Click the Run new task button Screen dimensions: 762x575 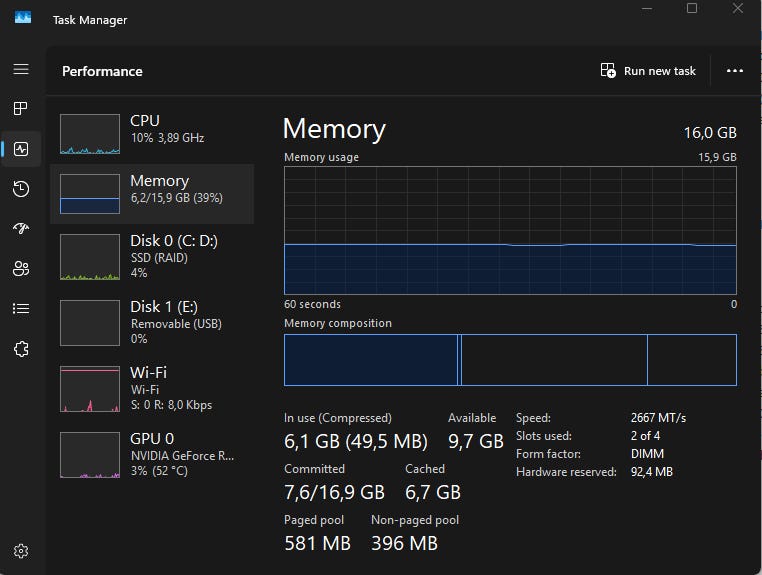click(648, 71)
